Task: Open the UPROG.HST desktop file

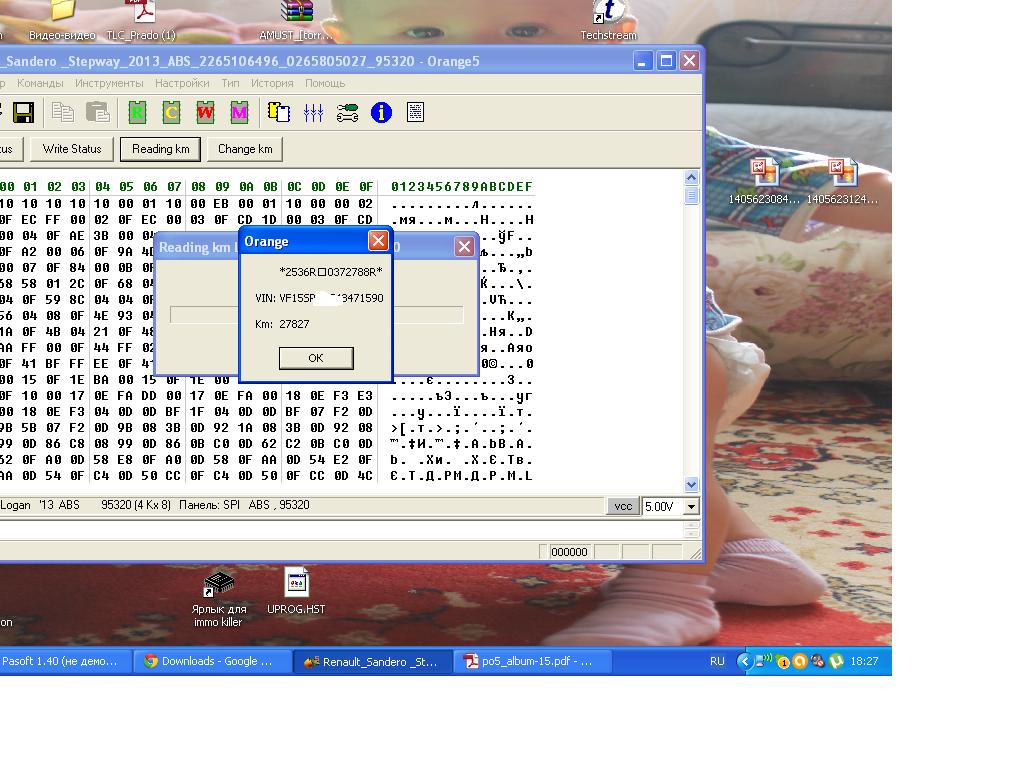Action: [x=296, y=591]
